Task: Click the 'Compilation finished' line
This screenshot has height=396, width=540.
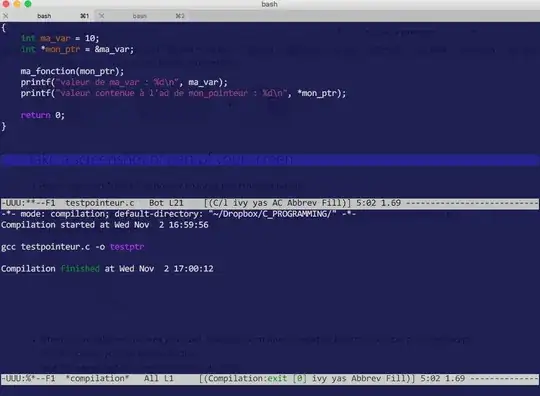Action: pos(107,269)
